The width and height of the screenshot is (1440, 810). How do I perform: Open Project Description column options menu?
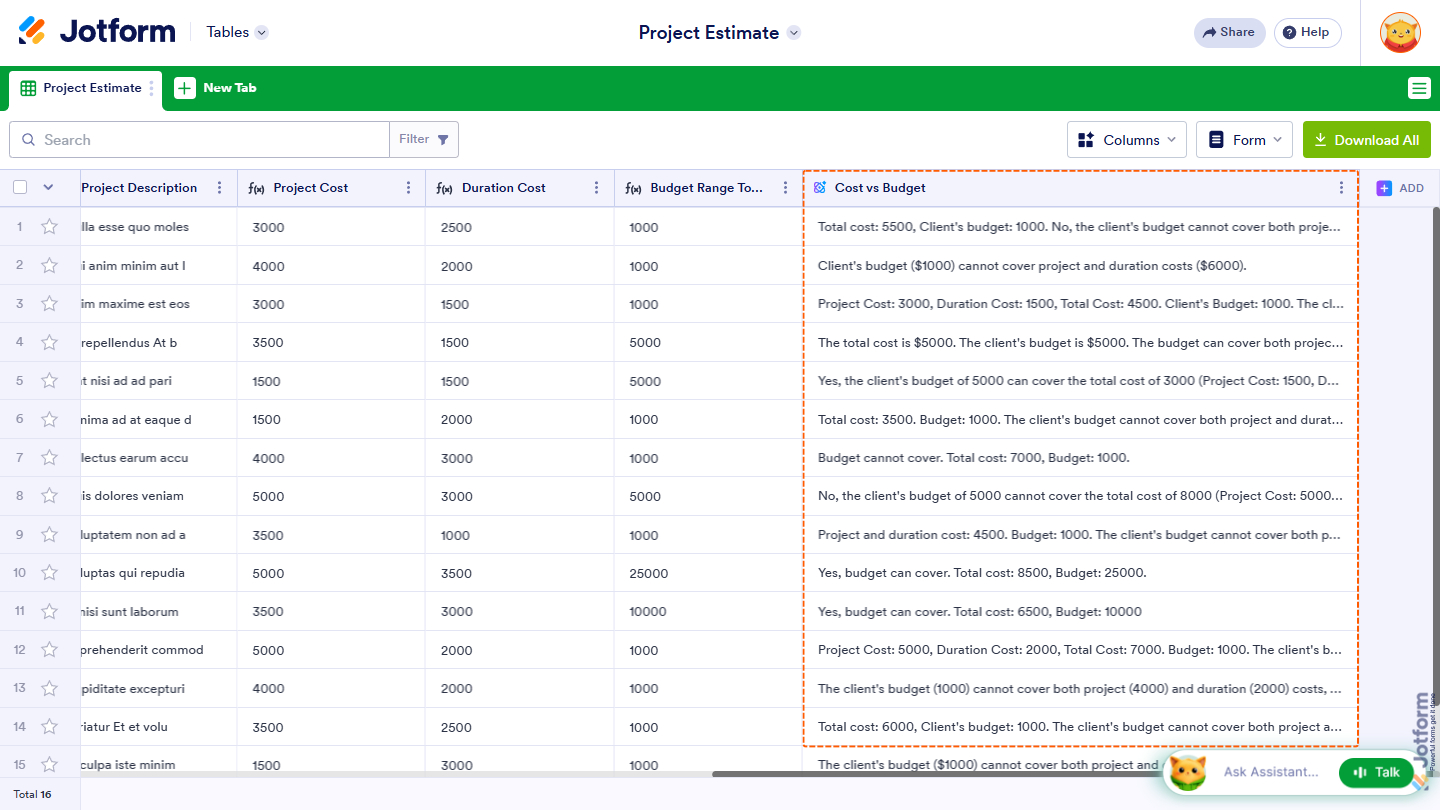[220, 188]
